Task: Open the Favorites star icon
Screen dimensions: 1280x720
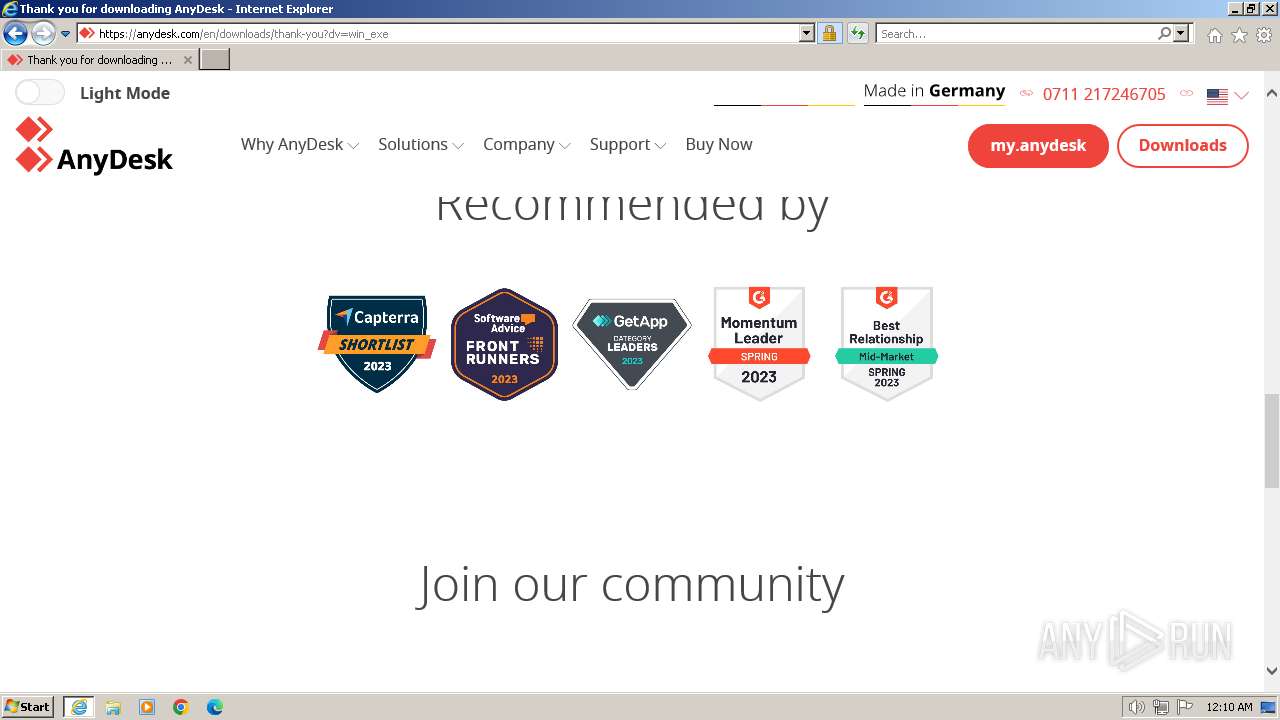Action: pos(1239,35)
